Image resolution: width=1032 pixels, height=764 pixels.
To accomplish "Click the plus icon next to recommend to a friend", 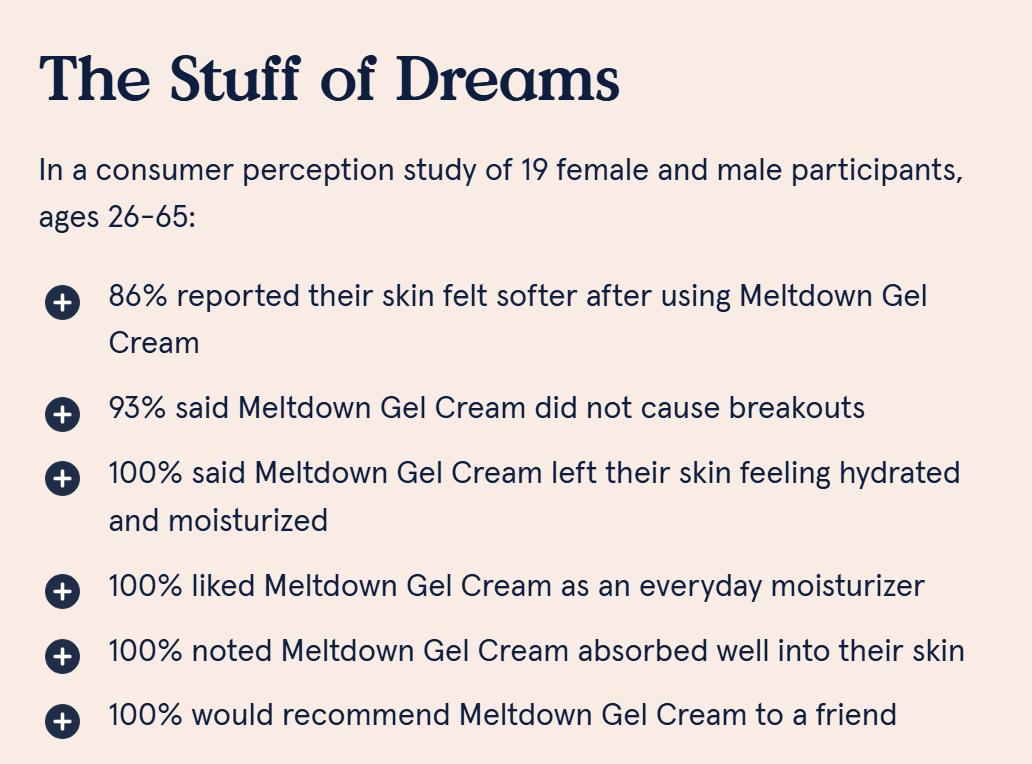I will click(62, 720).
